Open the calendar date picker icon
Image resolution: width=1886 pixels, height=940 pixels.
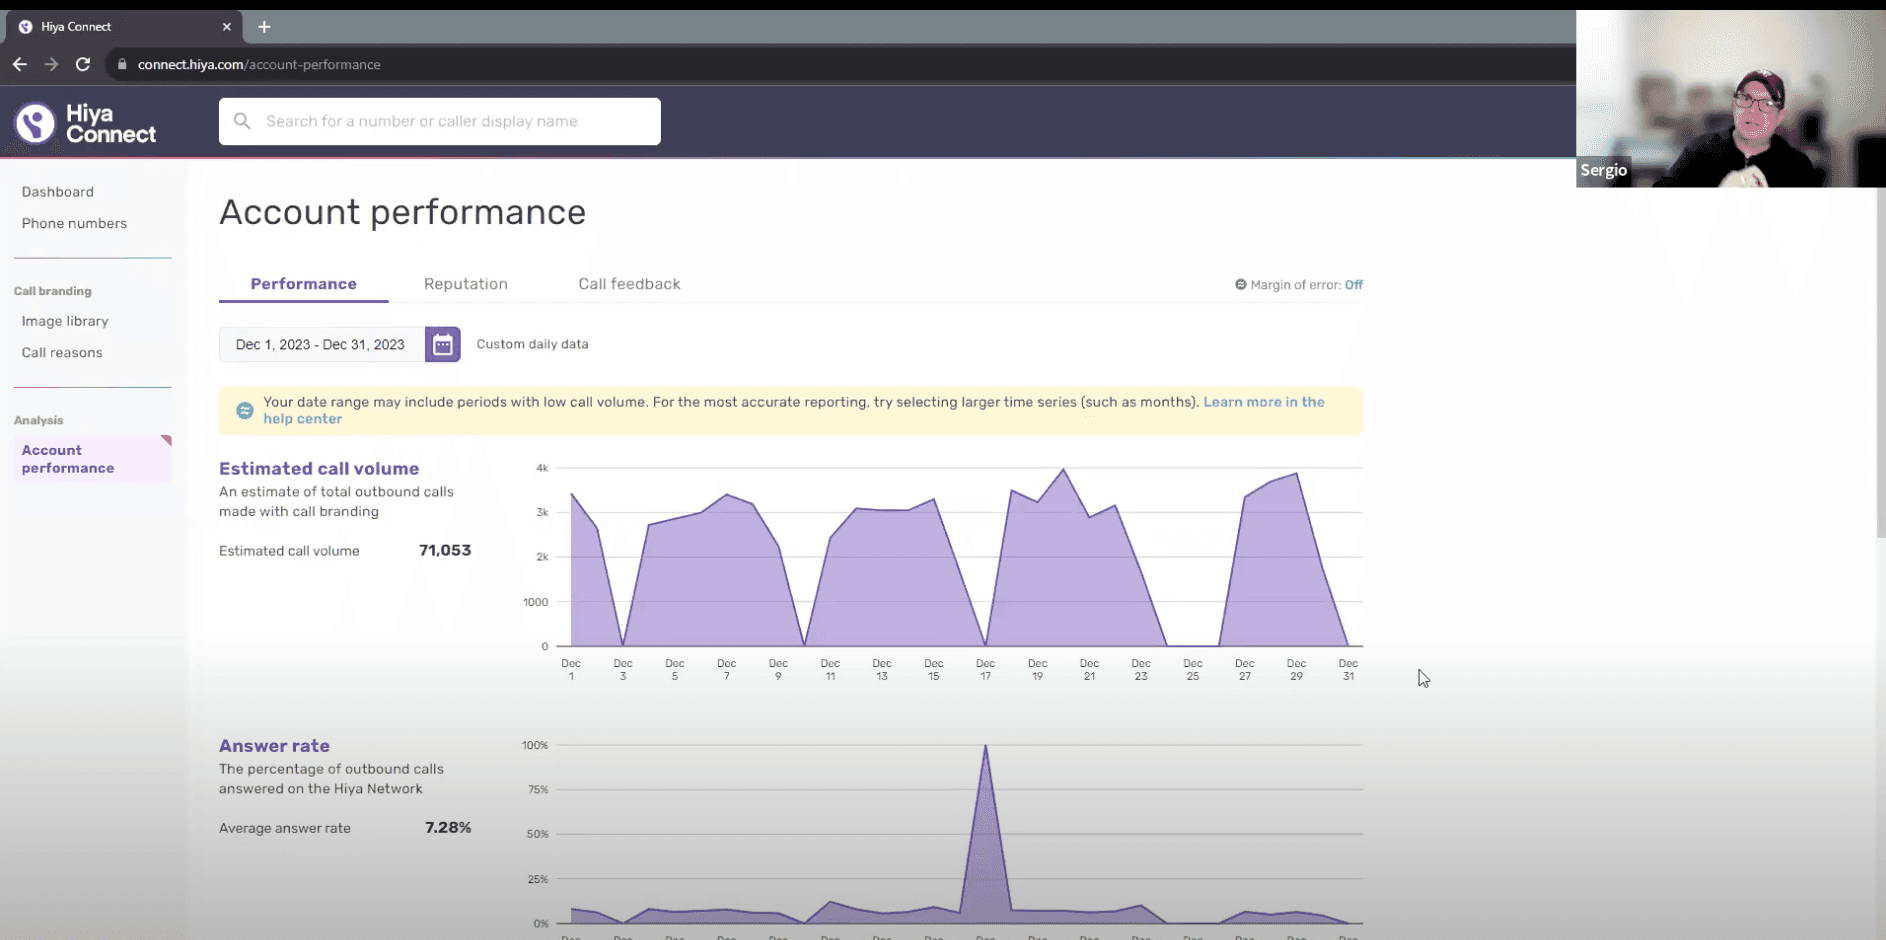pyautogui.click(x=442, y=345)
